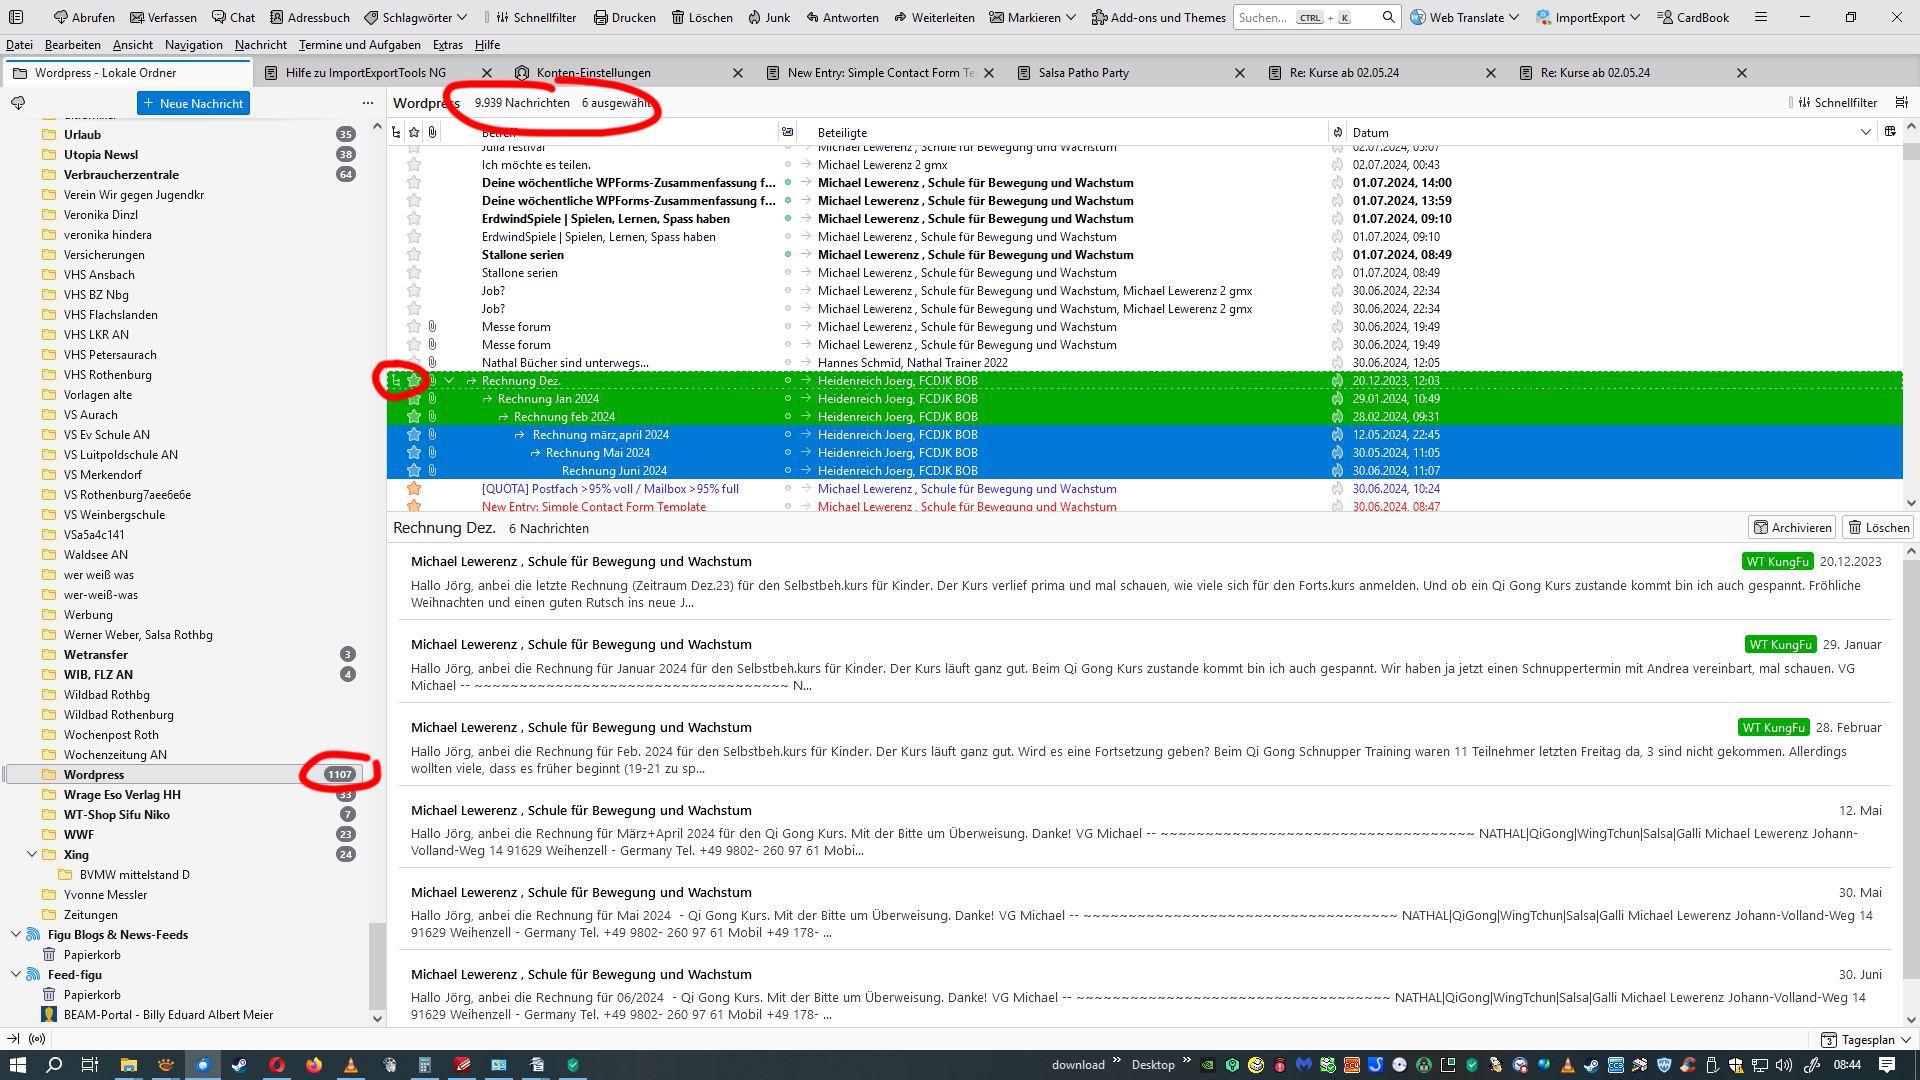Switch to the Salsa Patho Party tab
Screen dimensions: 1920x1080
point(1083,73)
